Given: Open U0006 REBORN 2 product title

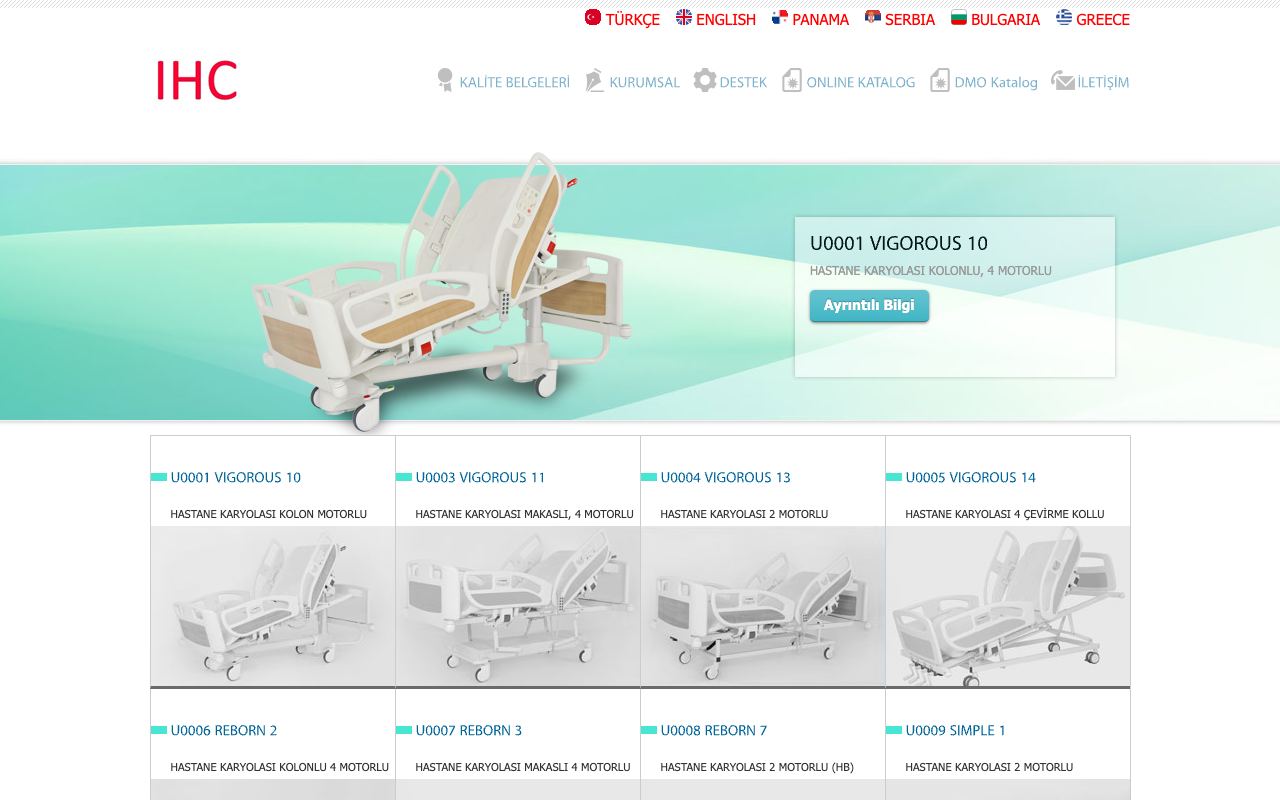Looking at the screenshot, I should [x=224, y=731].
